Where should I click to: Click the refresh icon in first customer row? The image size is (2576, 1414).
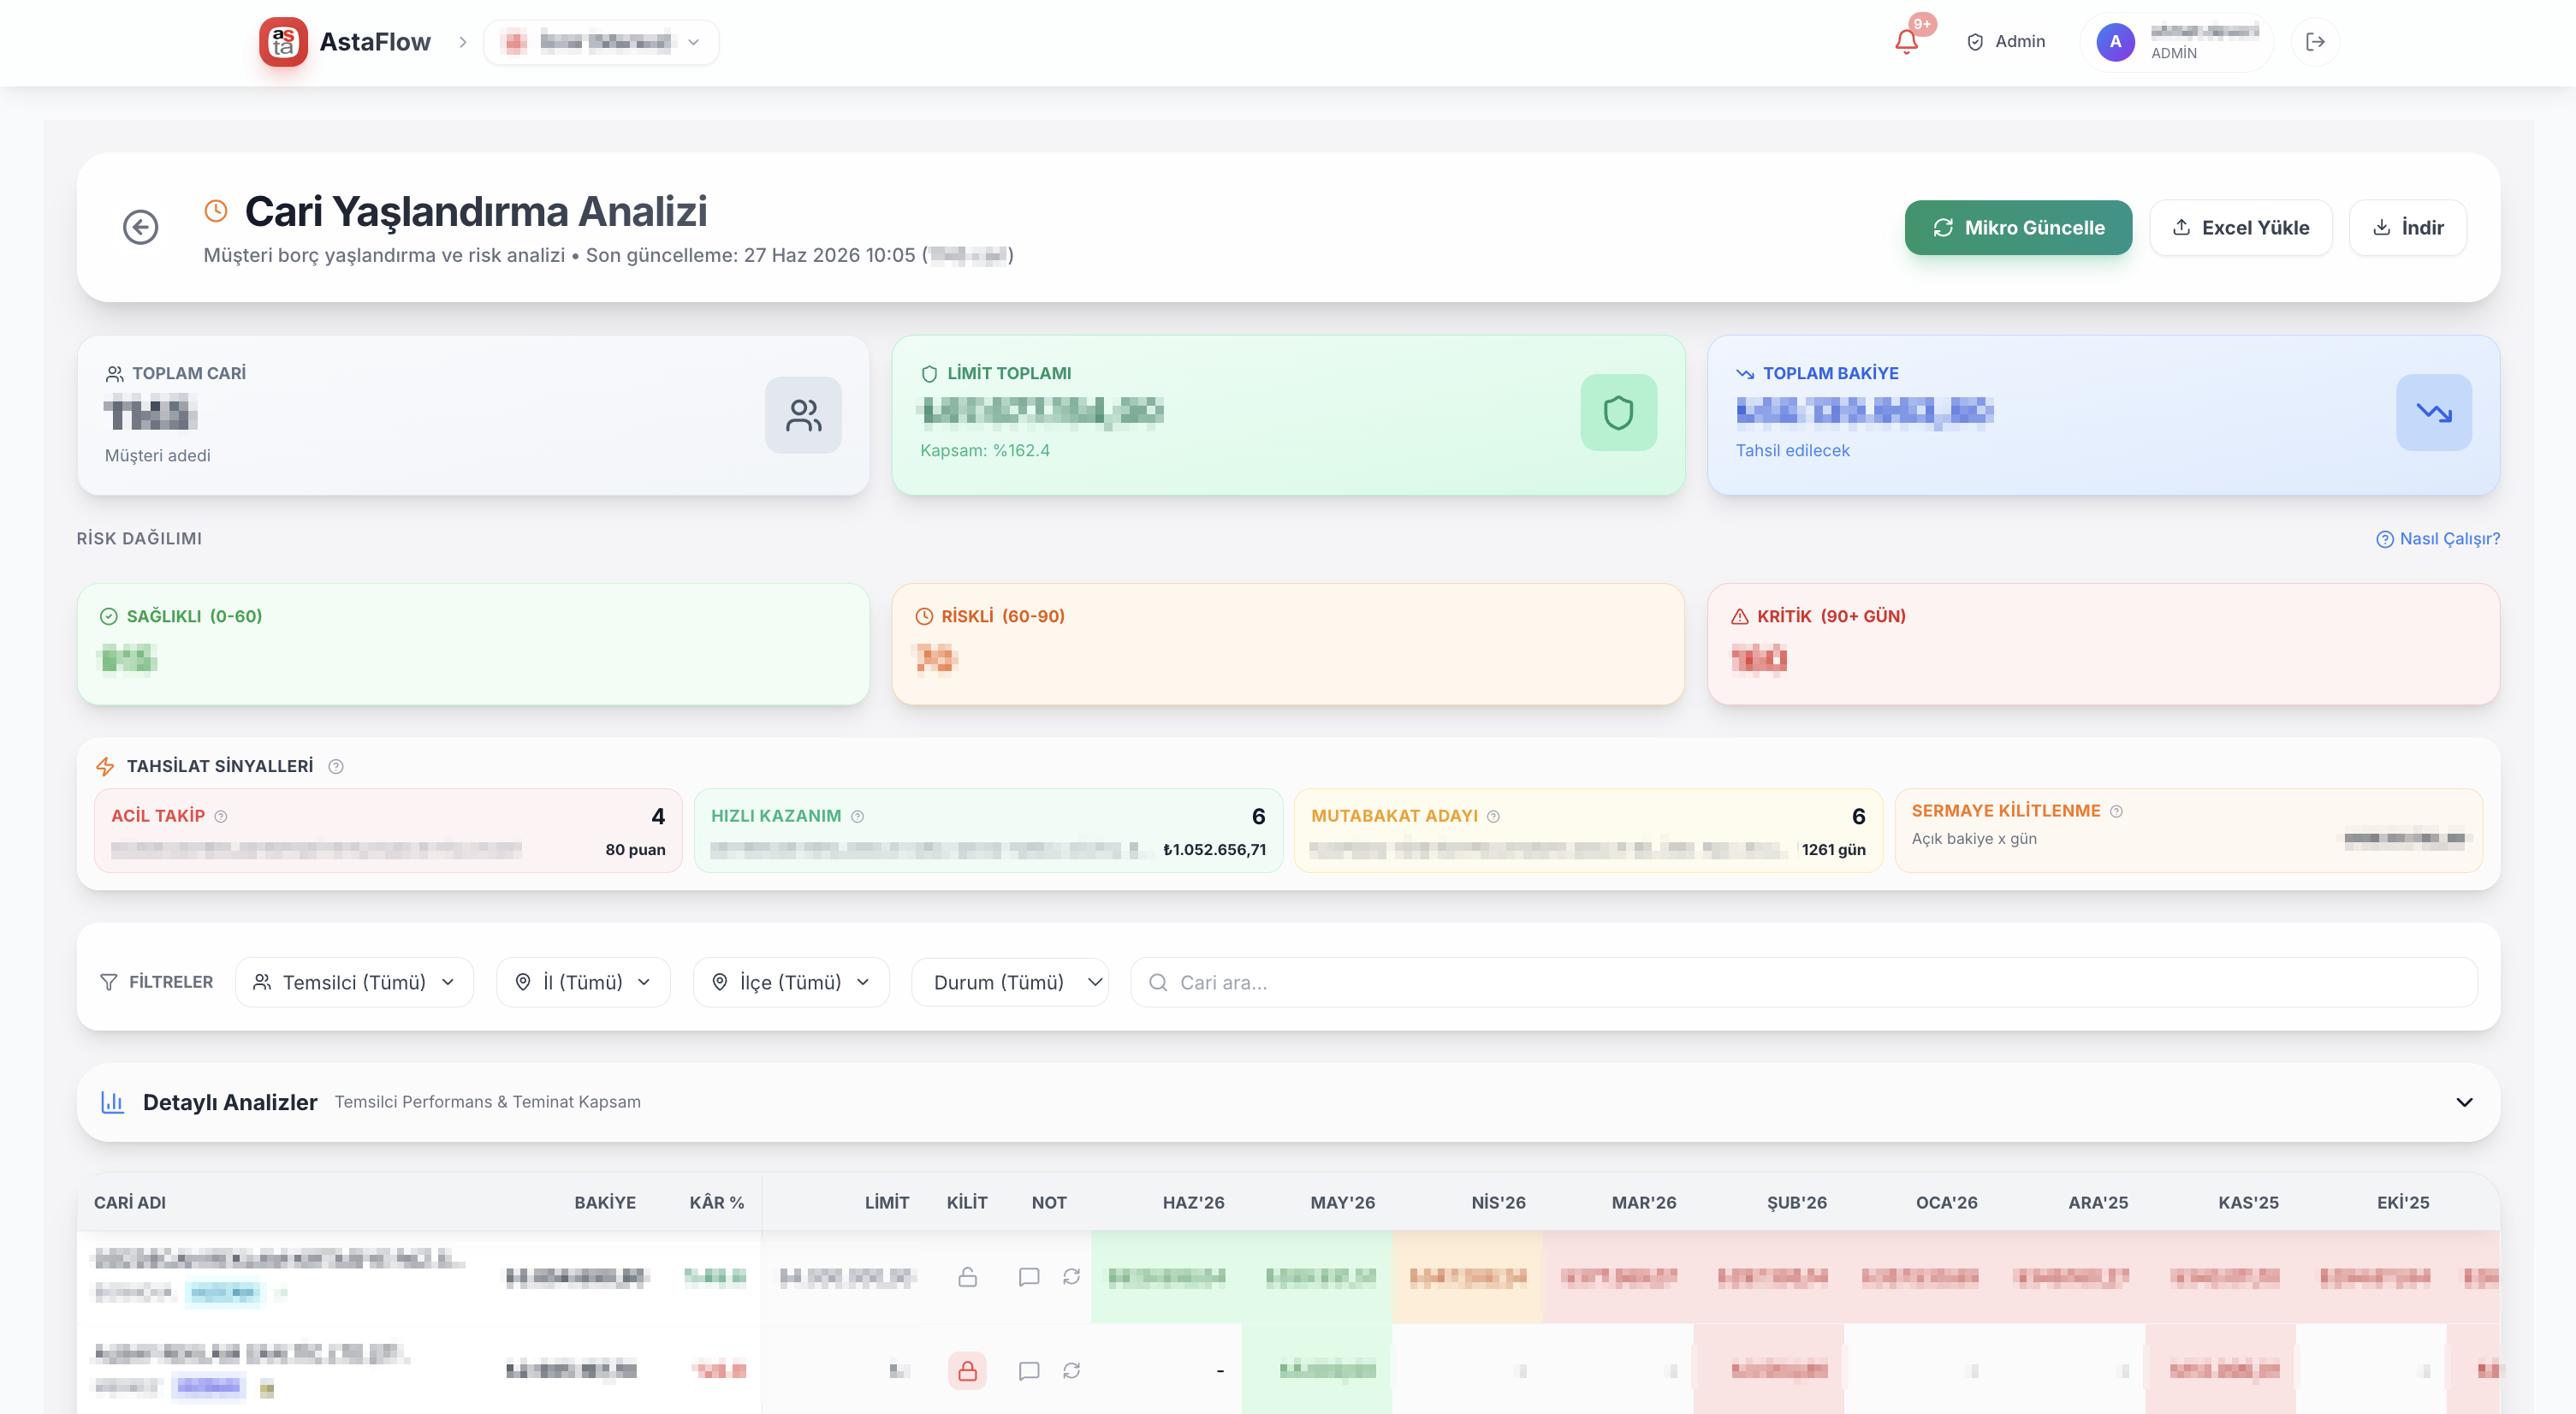click(1071, 1277)
